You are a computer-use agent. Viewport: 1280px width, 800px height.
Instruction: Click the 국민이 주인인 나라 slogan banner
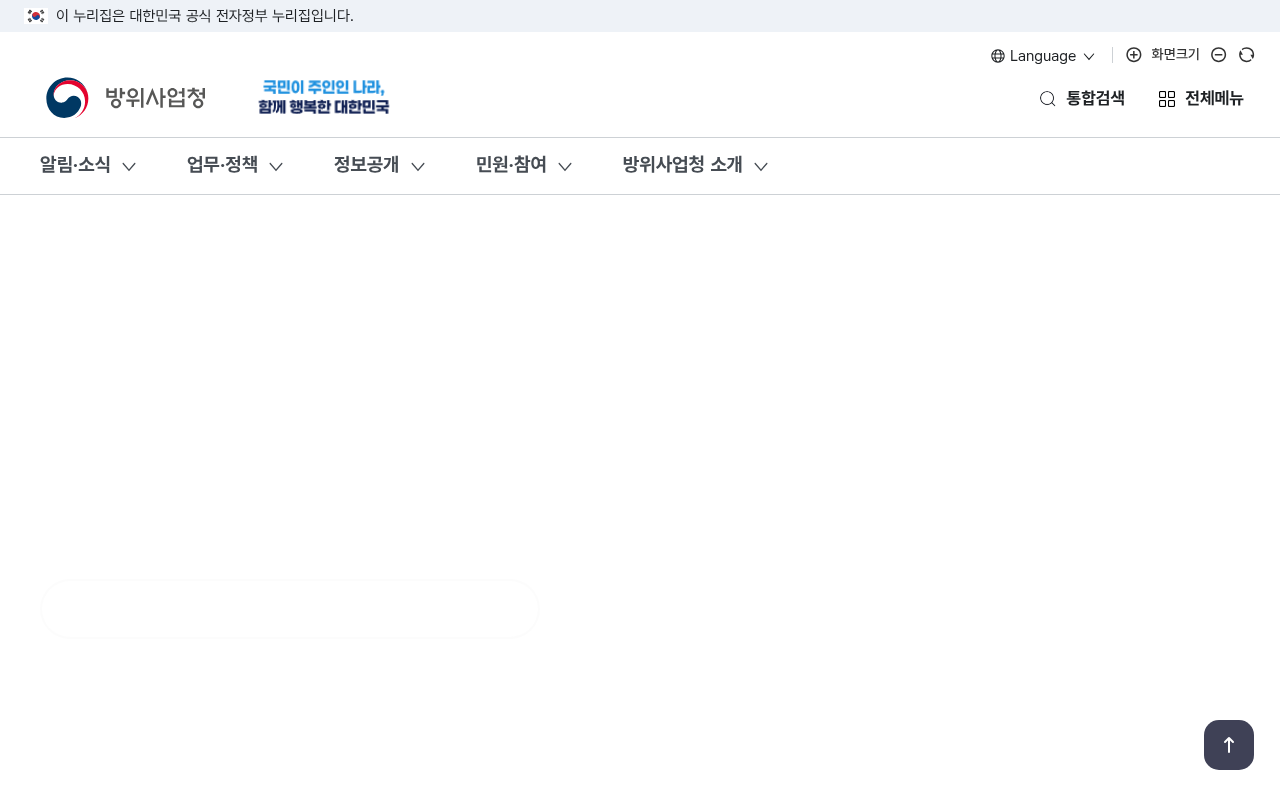pos(323,97)
